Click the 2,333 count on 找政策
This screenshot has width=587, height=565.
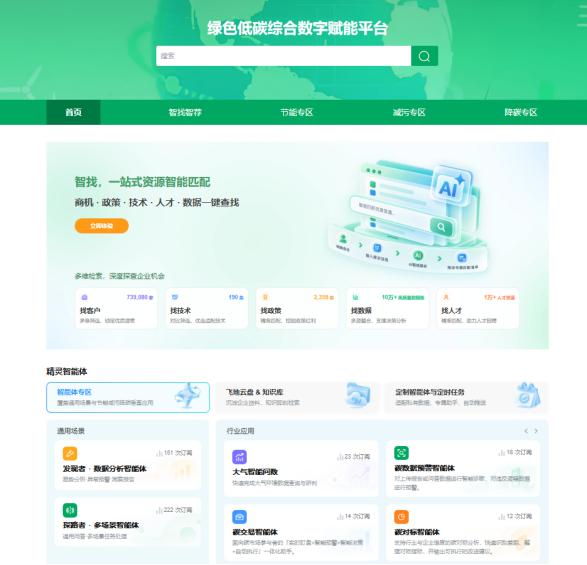(323, 297)
